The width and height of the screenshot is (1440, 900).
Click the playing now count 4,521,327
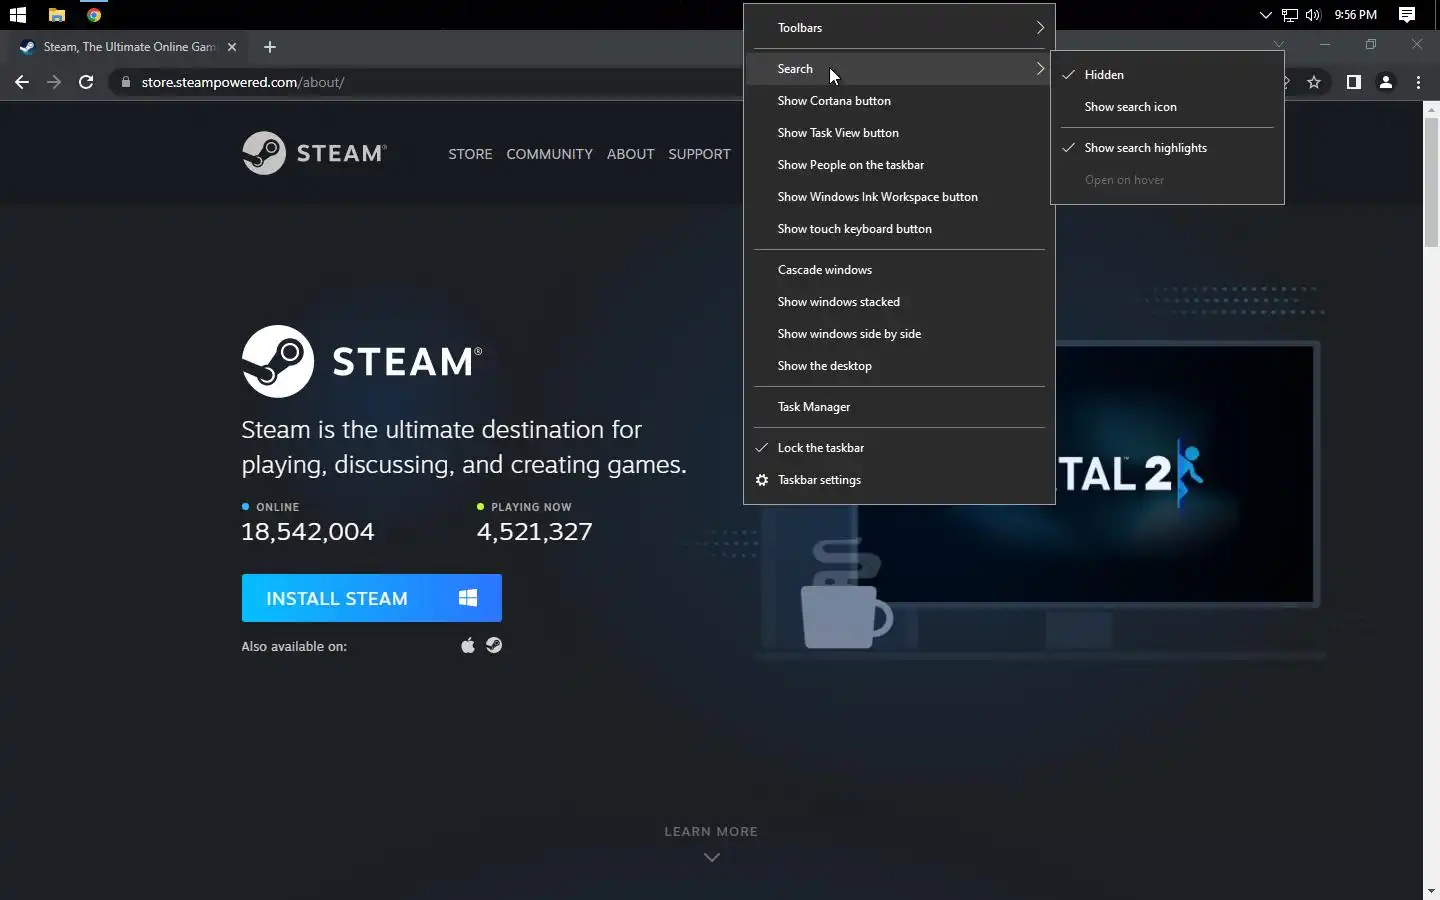[x=535, y=532]
